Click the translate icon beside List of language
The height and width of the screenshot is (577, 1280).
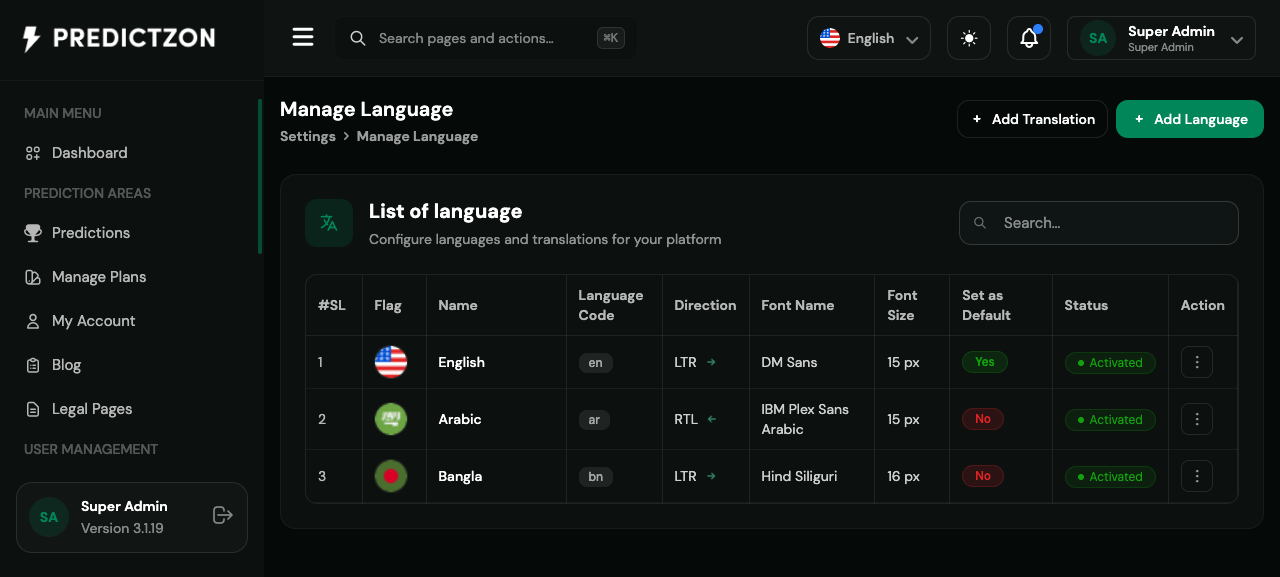(x=329, y=223)
